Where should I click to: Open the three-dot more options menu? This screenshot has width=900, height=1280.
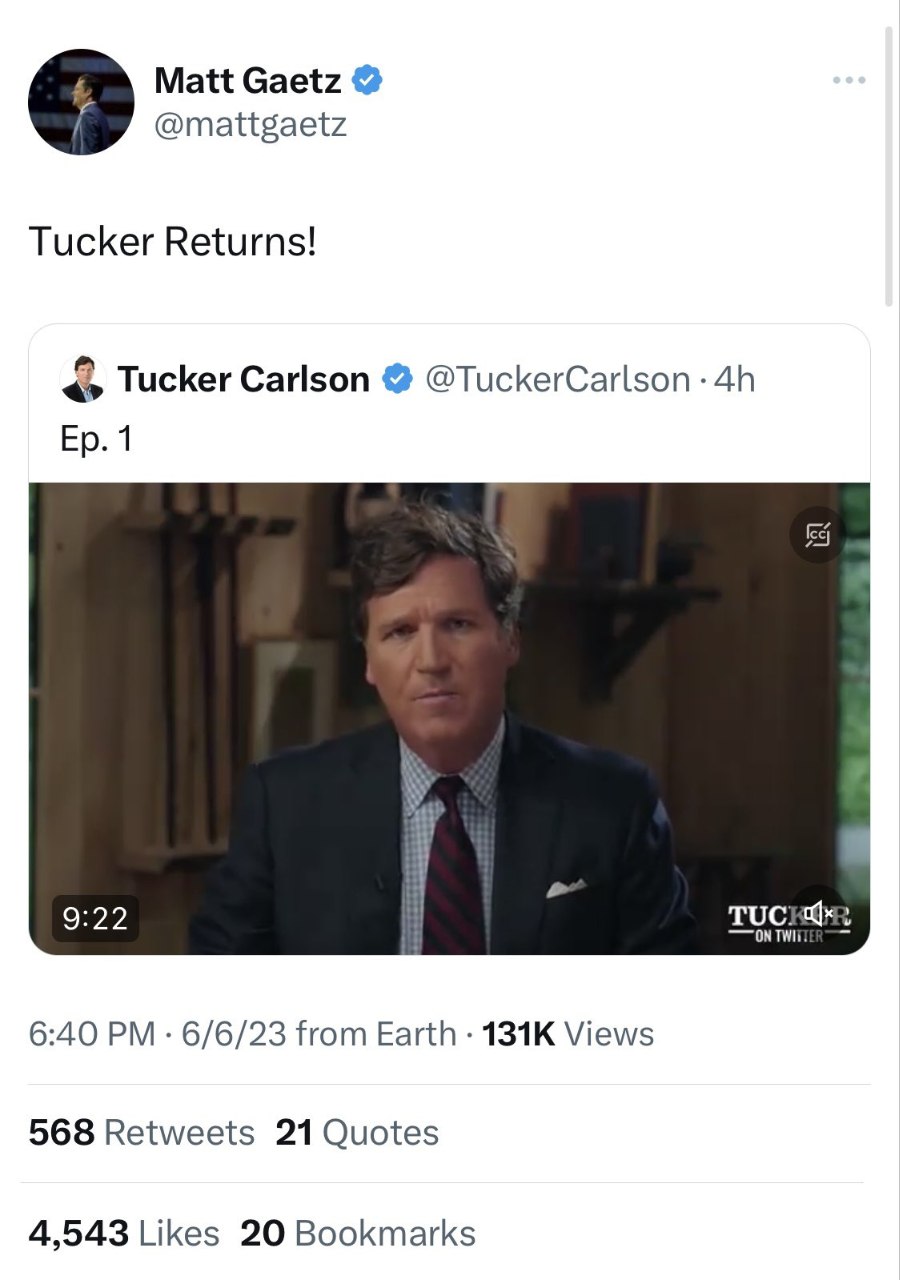coord(848,79)
